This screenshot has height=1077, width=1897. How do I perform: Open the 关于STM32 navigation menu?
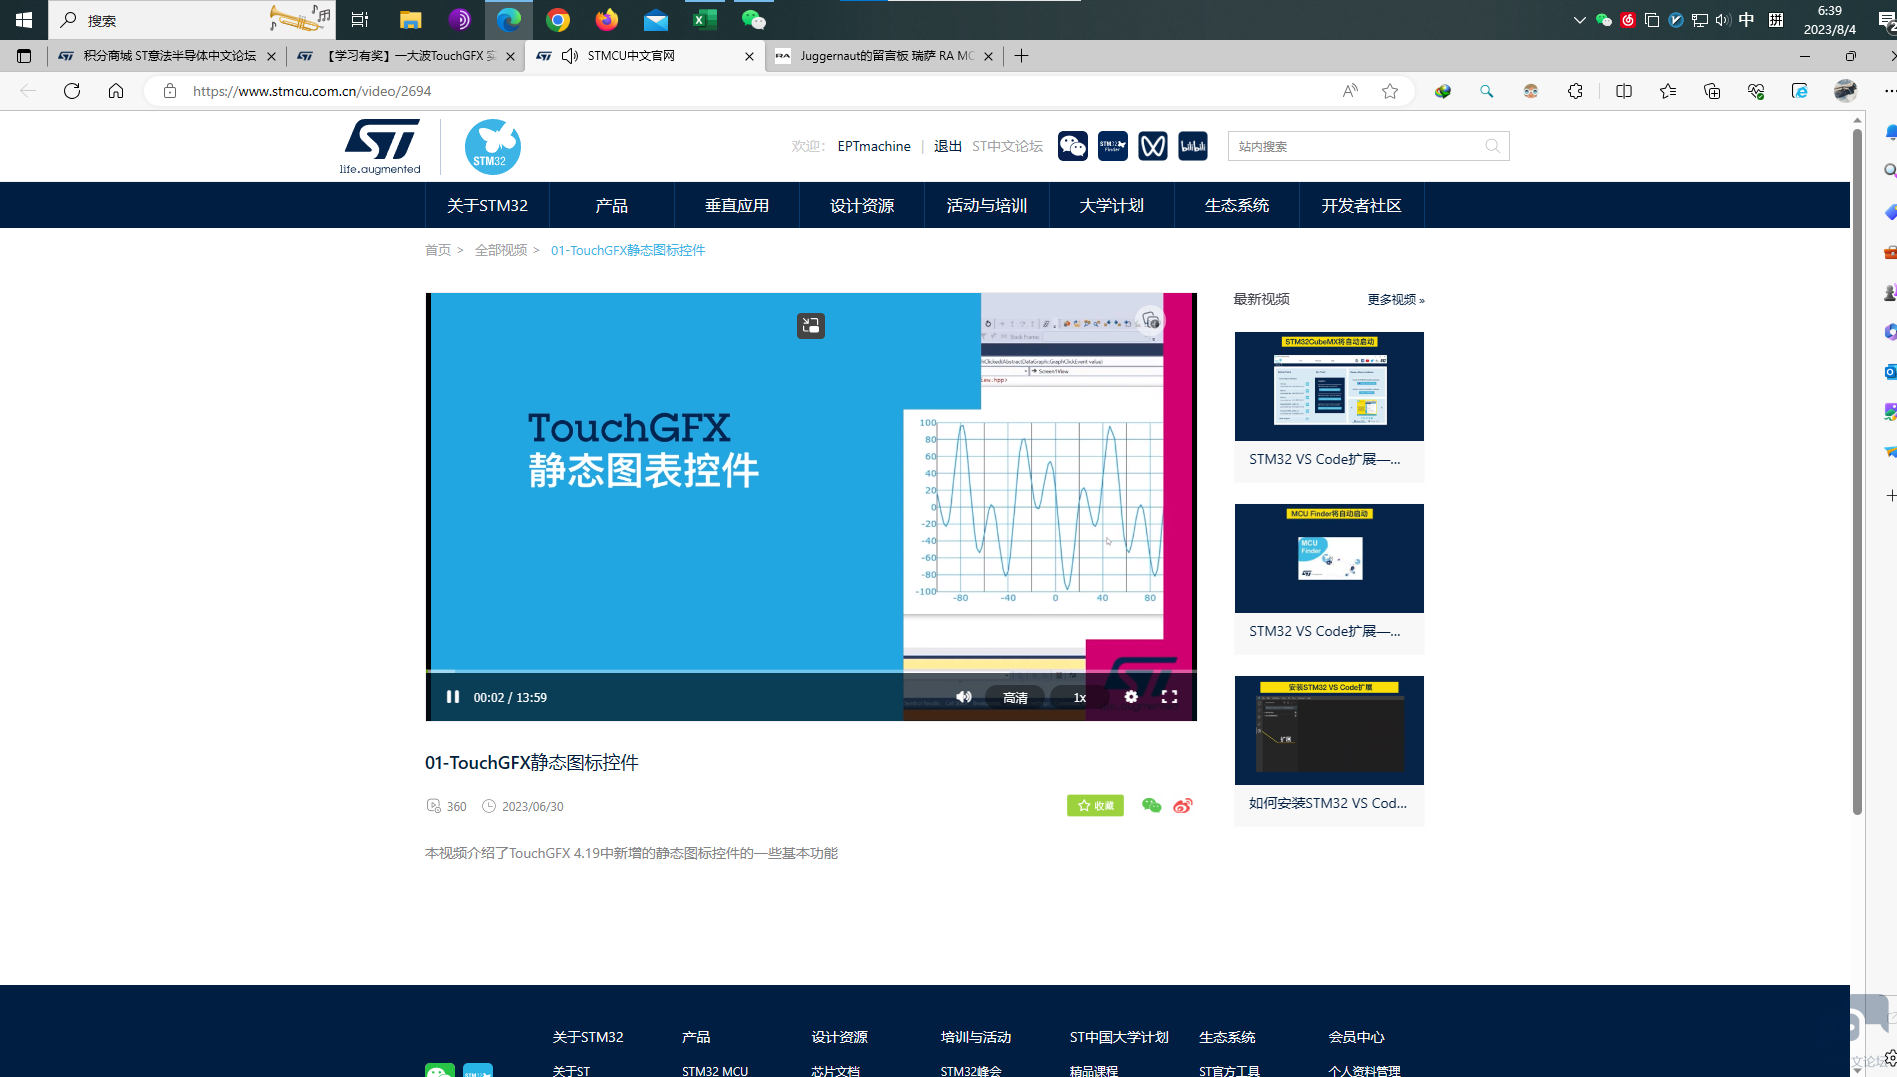(x=487, y=205)
